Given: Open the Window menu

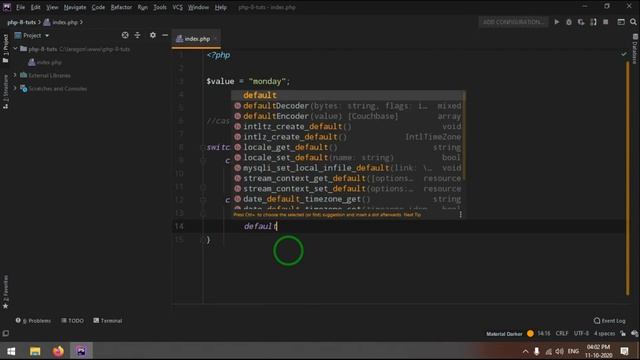Looking at the screenshot, I should [x=198, y=7].
